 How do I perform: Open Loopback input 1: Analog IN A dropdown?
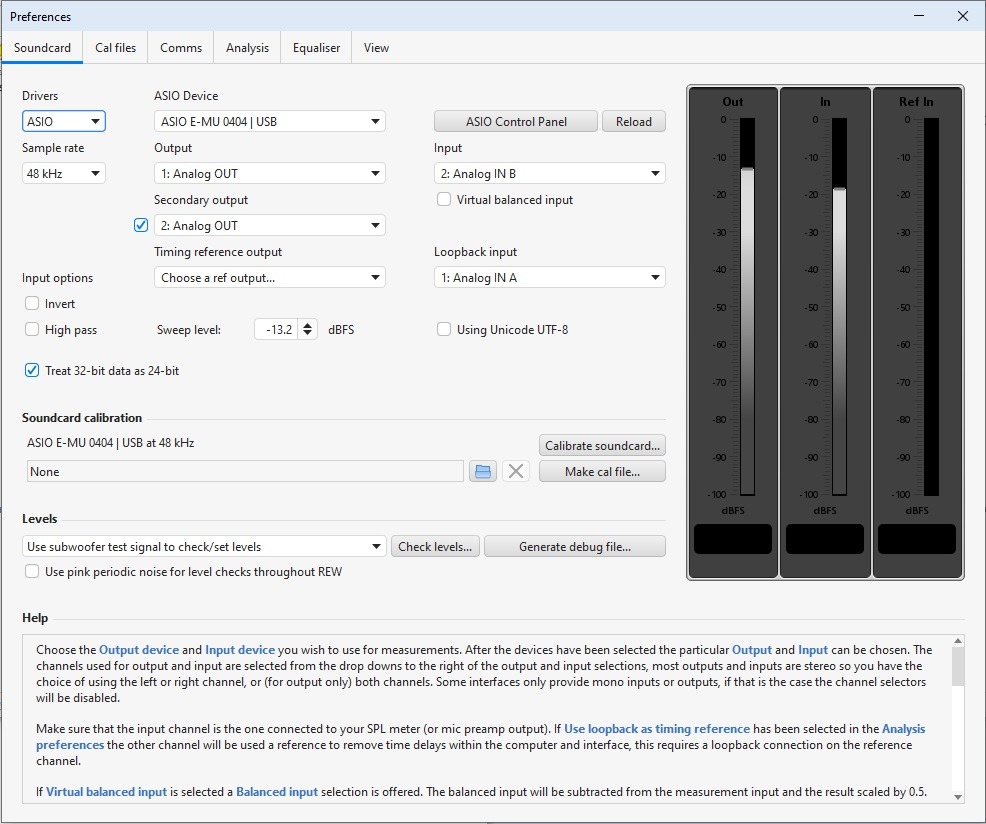pyautogui.click(x=550, y=277)
